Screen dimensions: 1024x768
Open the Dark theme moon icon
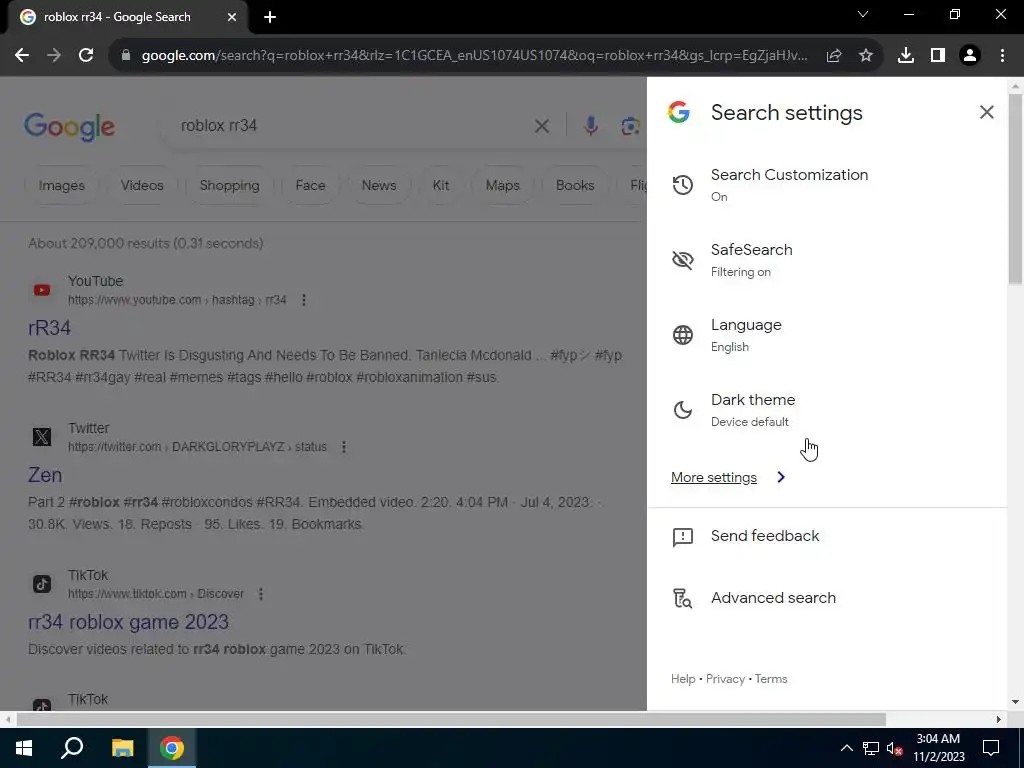coord(682,410)
